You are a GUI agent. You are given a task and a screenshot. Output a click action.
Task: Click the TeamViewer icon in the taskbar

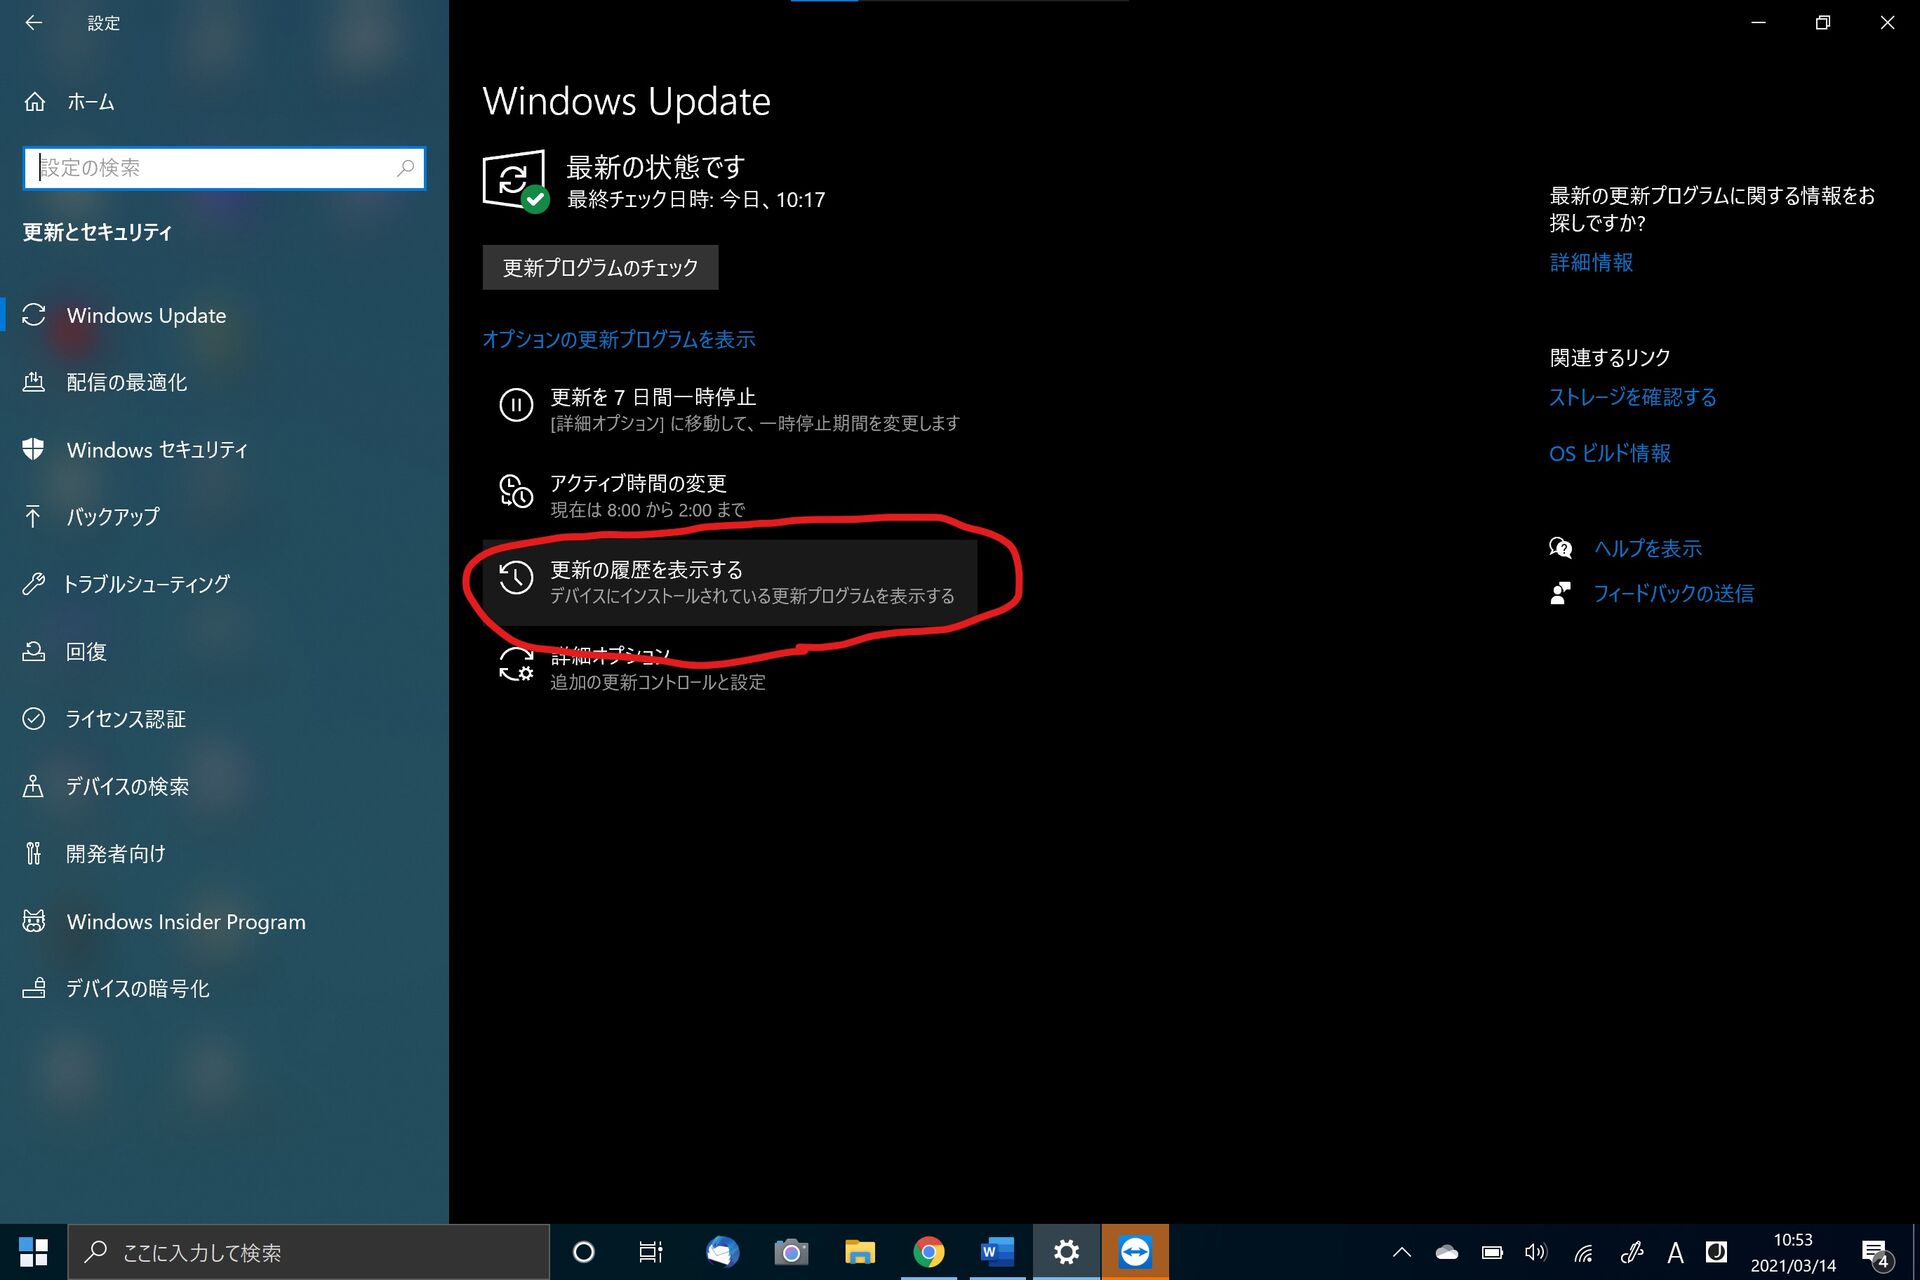[x=1135, y=1252]
